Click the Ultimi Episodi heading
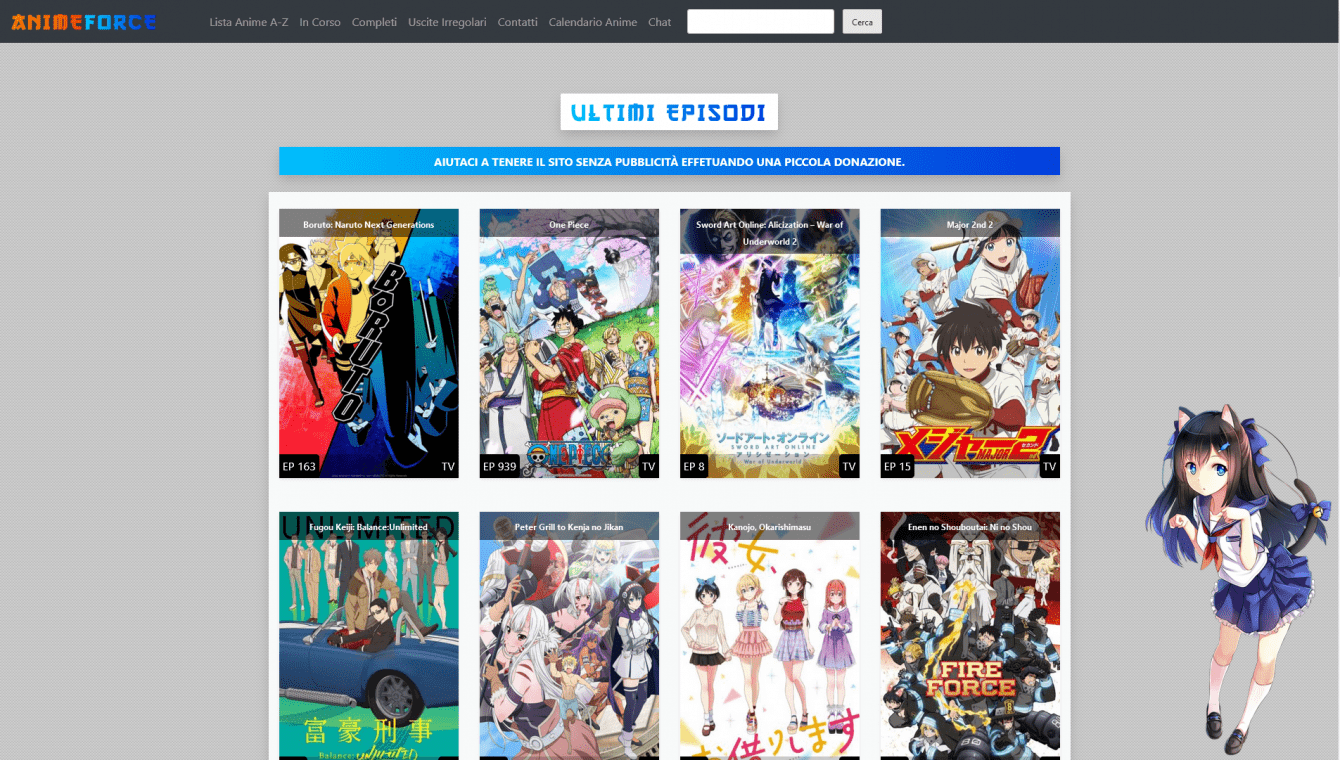Image resolution: width=1340 pixels, height=760 pixels. coord(669,112)
